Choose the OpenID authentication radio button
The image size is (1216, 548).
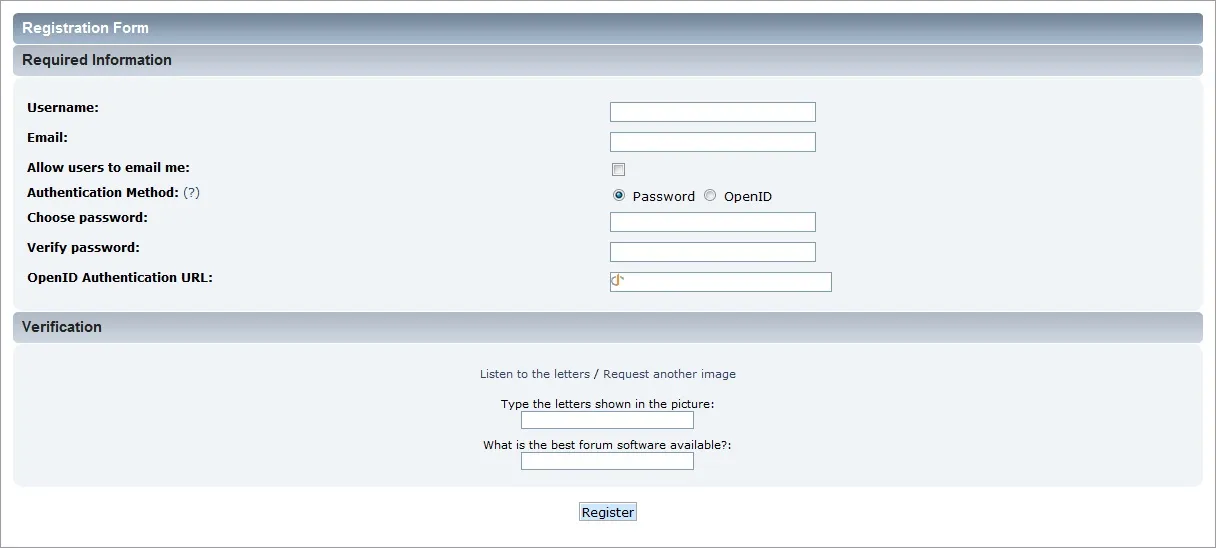(710, 196)
